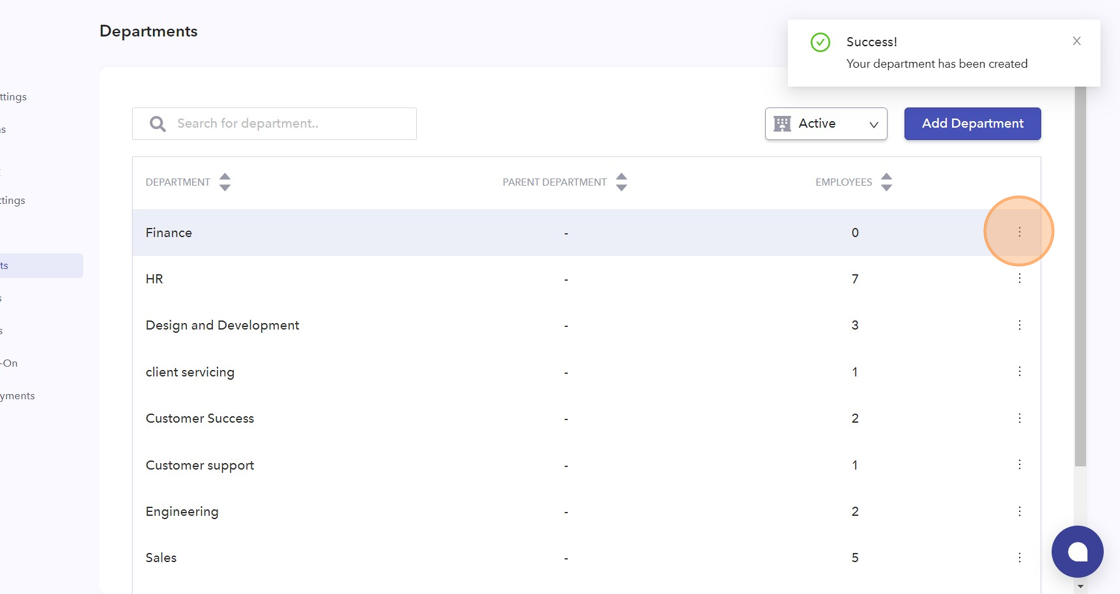Image resolution: width=1120 pixels, height=594 pixels.
Task: Select the Customer support department row
Action: coord(200,465)
